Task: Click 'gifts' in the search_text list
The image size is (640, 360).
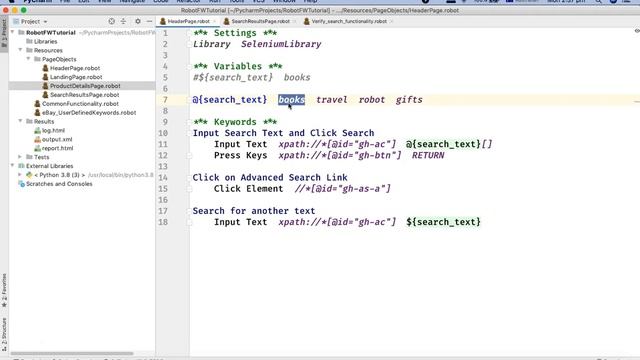Action: [x=409, y=100]
